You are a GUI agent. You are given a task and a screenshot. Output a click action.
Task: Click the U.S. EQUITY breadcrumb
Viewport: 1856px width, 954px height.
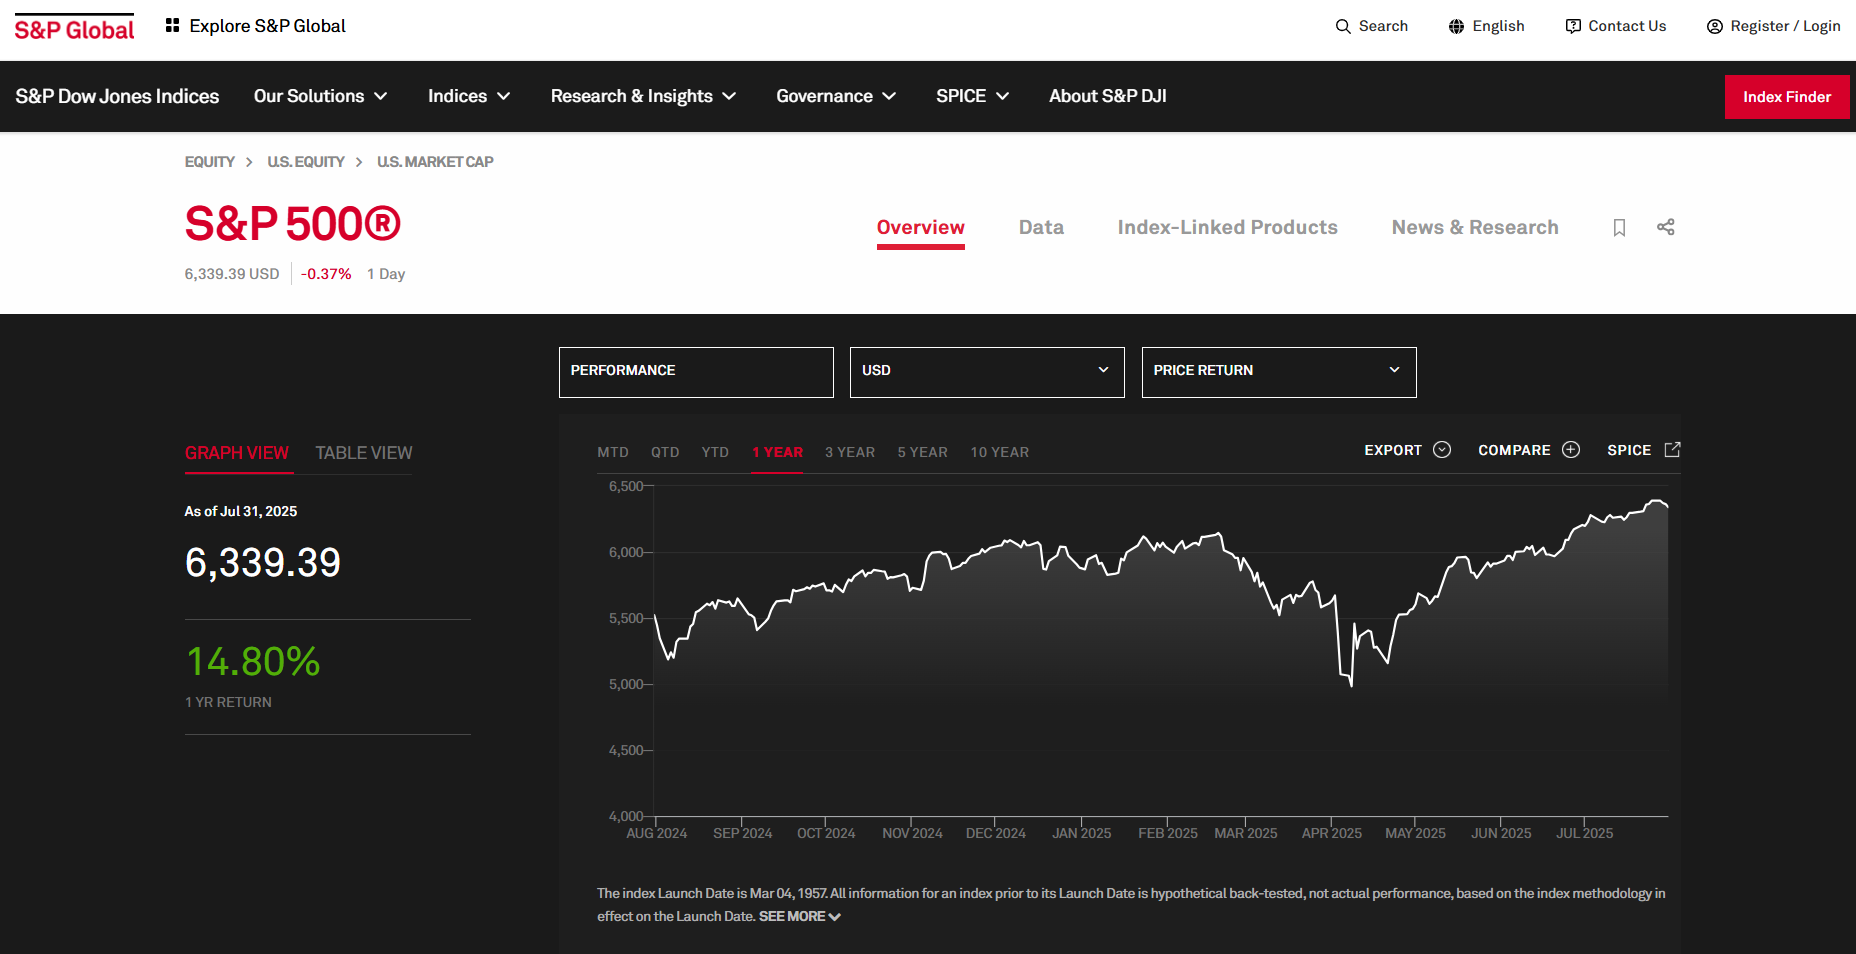(x=306, y=162)
